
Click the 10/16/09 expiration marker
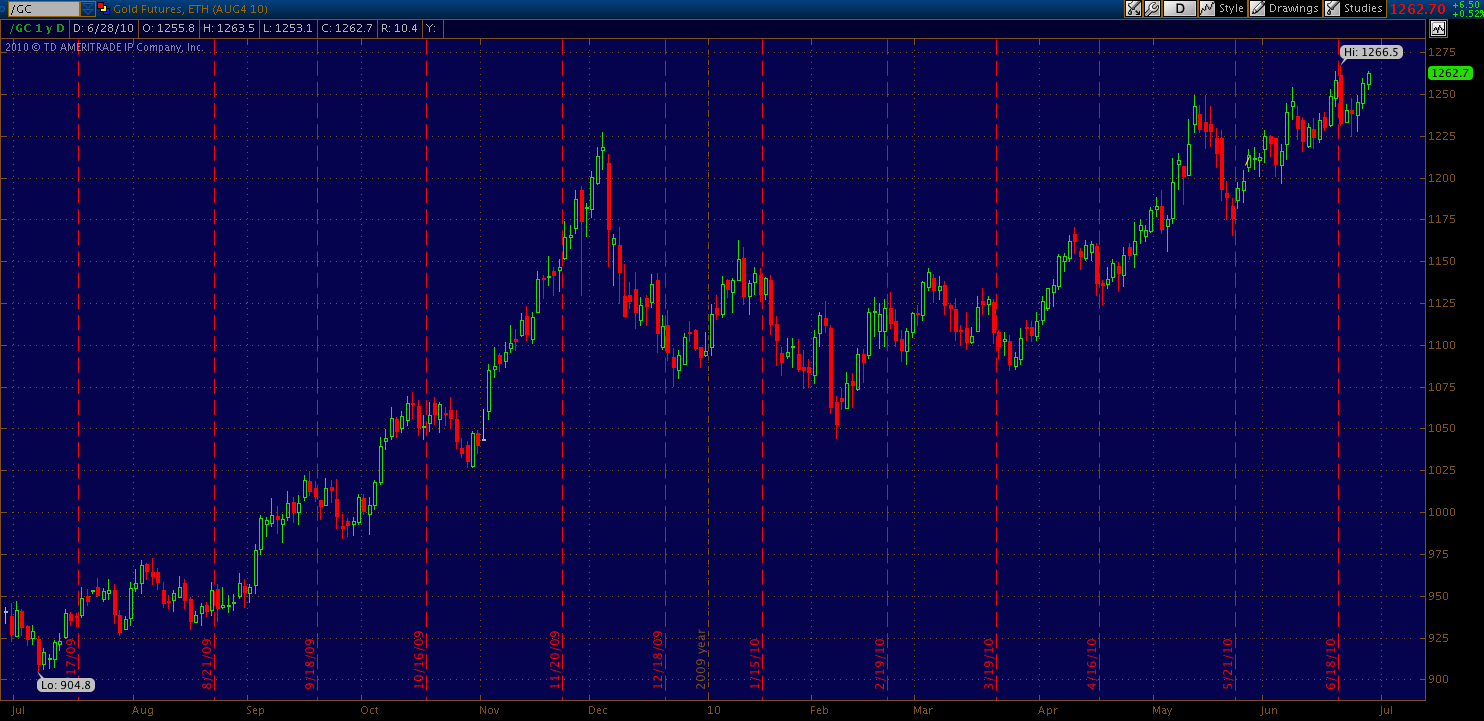point(420,661)
